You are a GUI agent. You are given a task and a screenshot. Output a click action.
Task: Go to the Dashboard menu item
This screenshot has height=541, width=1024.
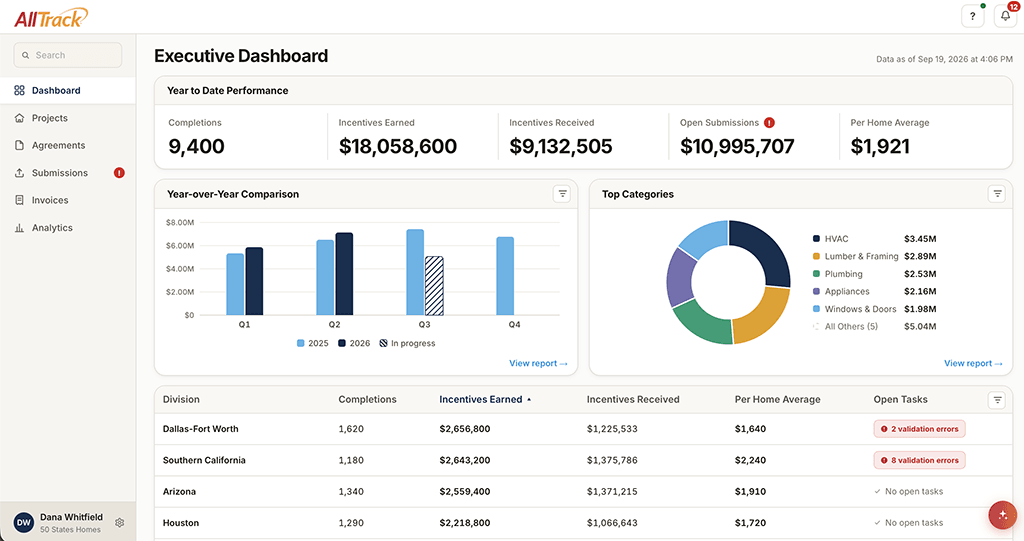tap(68, 90)
